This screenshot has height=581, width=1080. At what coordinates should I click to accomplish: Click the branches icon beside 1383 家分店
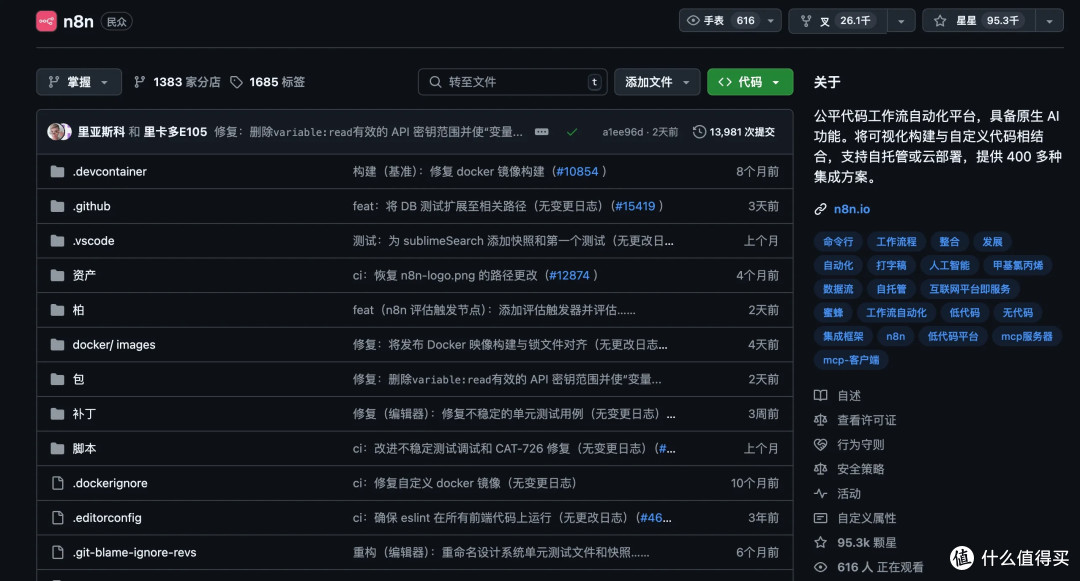(x=139, y=82)
